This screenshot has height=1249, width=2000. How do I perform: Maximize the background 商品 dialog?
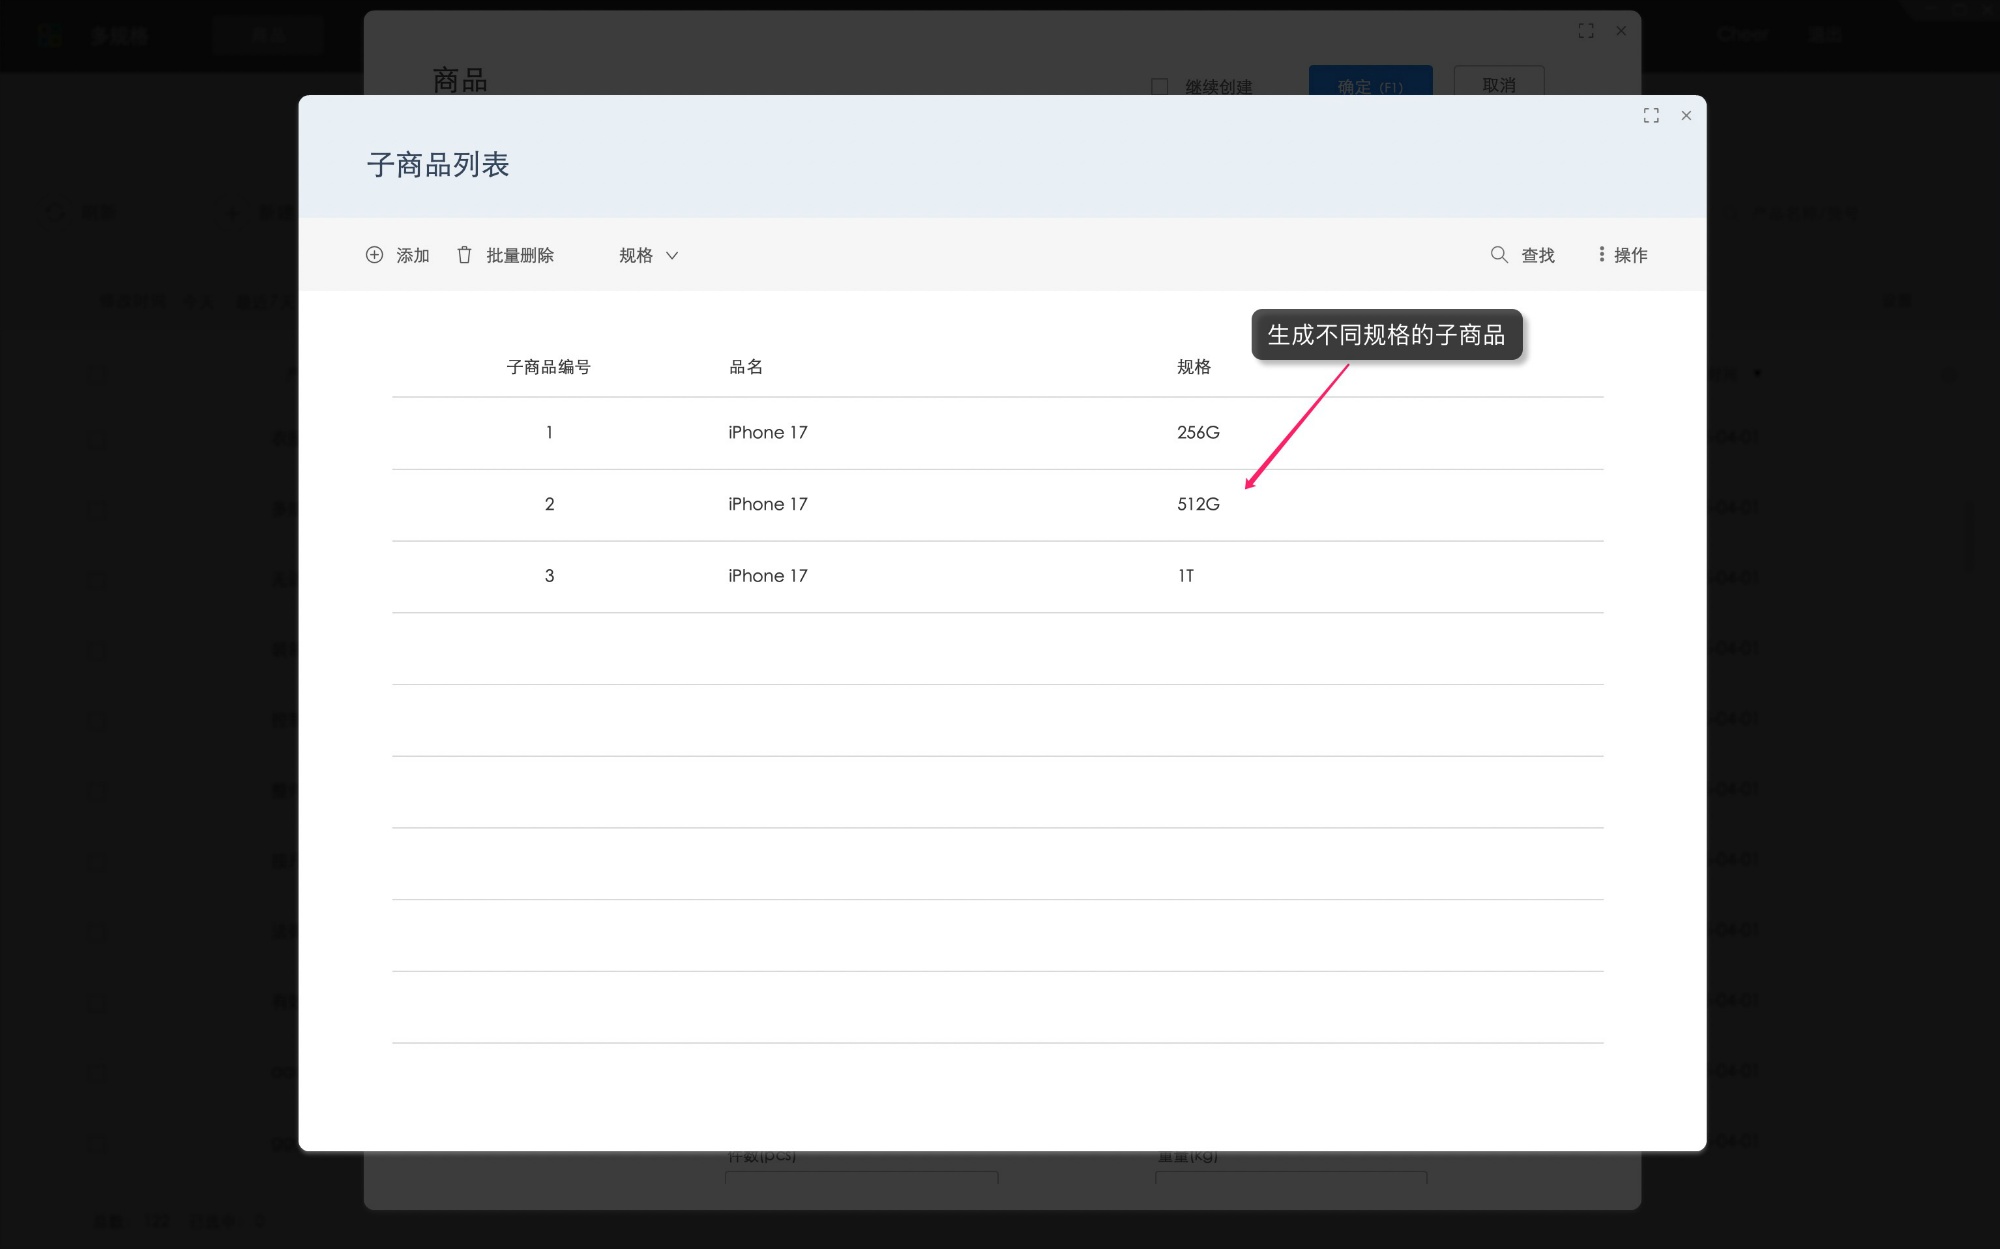point(1586,31)
